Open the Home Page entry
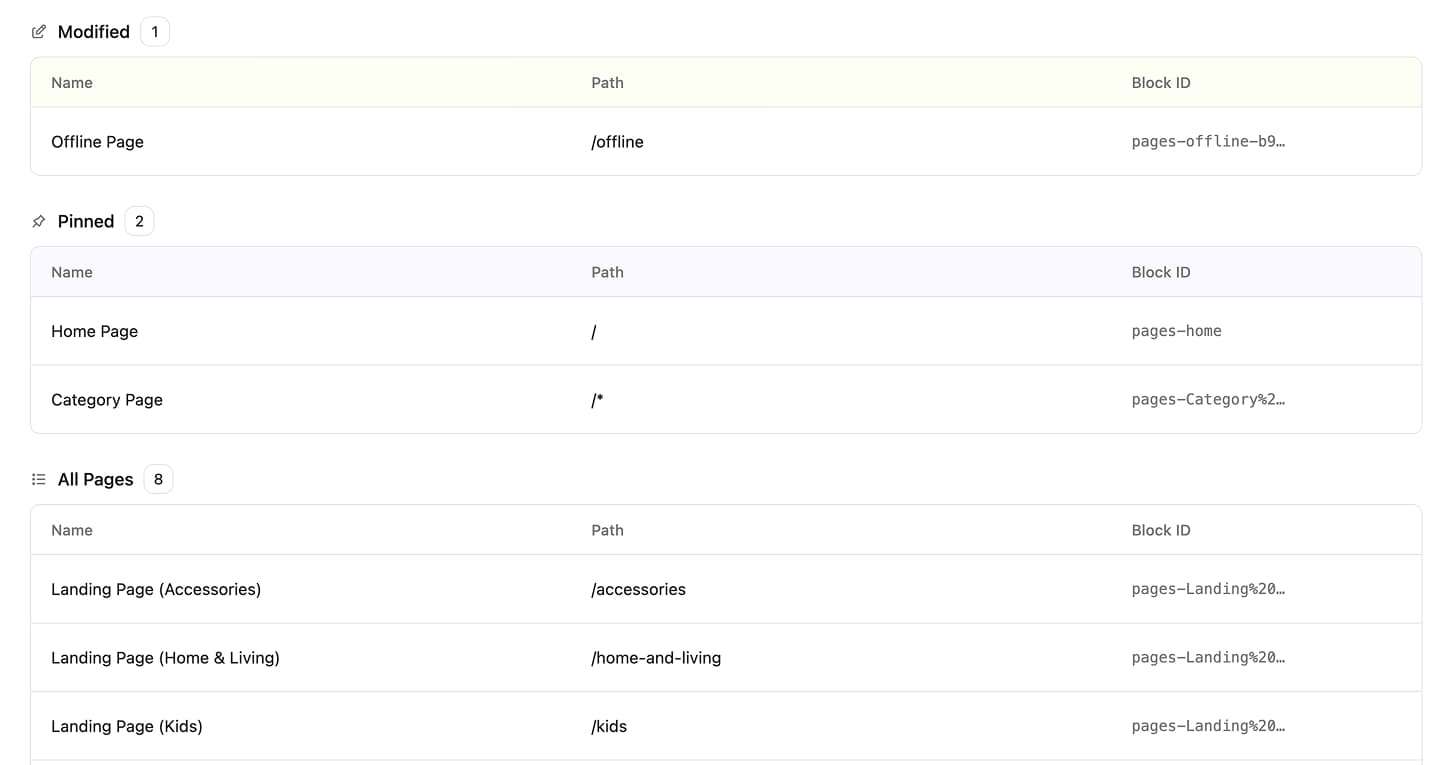Image resolution: width=1447 pixels, height=765 pixels. point(94,331)
